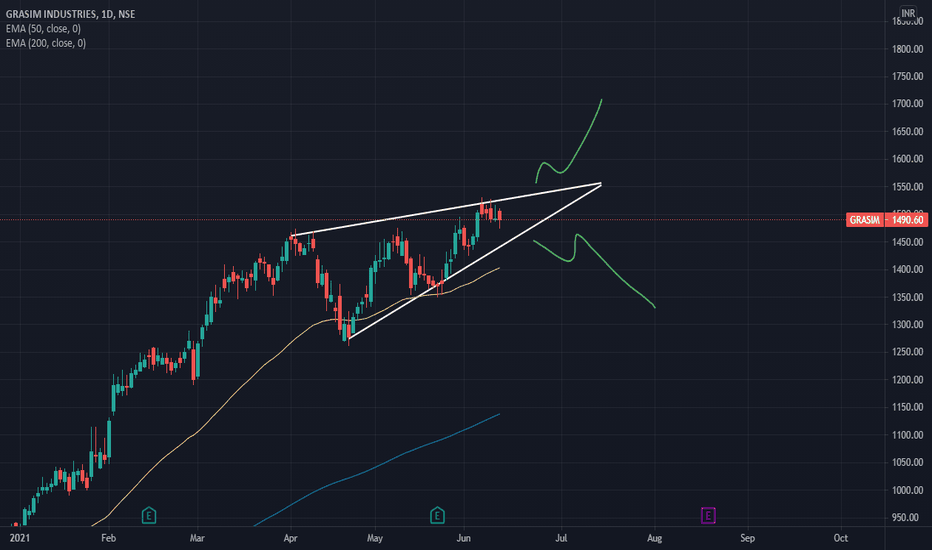Click the Sep label on time axis

747,538
